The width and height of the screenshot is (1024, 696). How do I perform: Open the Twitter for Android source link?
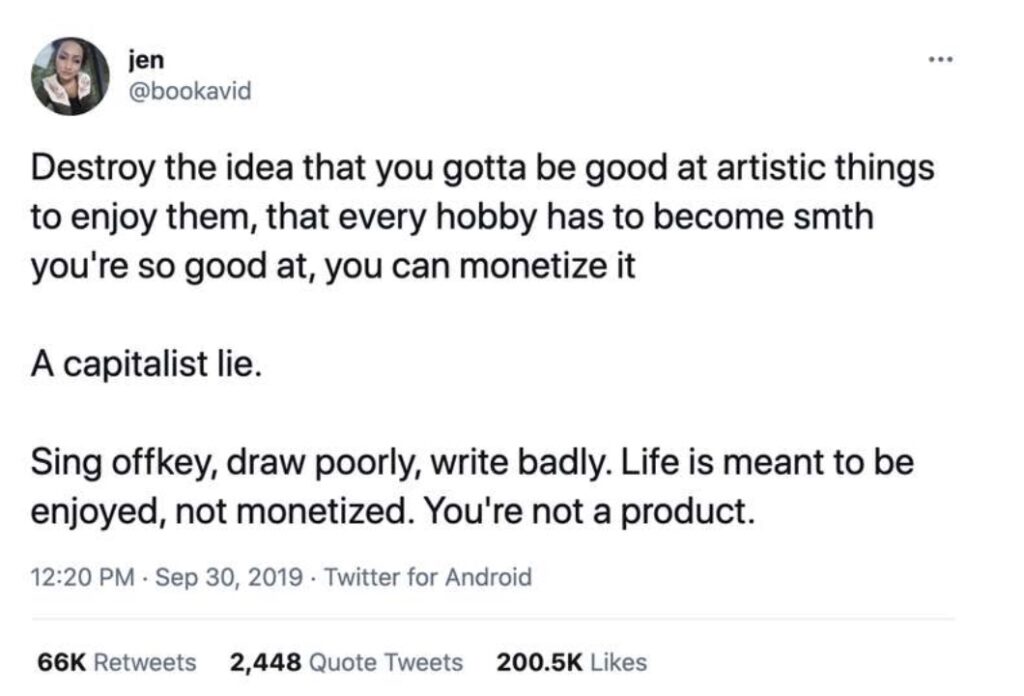pos(428,577)
